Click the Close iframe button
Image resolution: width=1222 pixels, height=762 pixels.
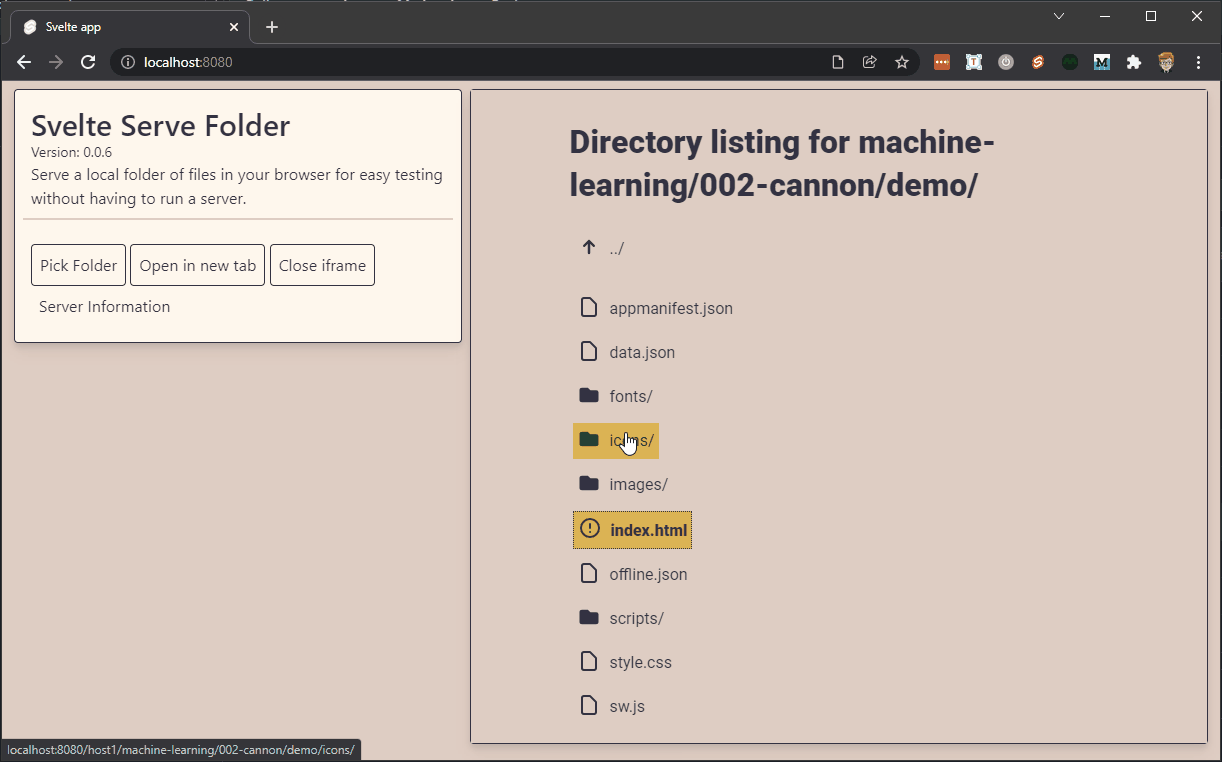[x=322, y=265]
